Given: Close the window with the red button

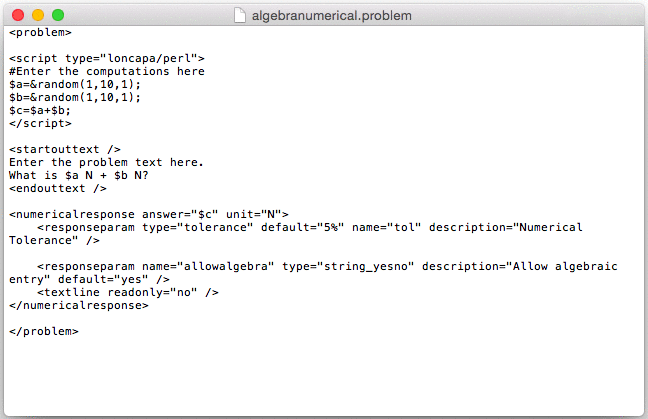Looking at the screenshot, I should pos(18,15).
